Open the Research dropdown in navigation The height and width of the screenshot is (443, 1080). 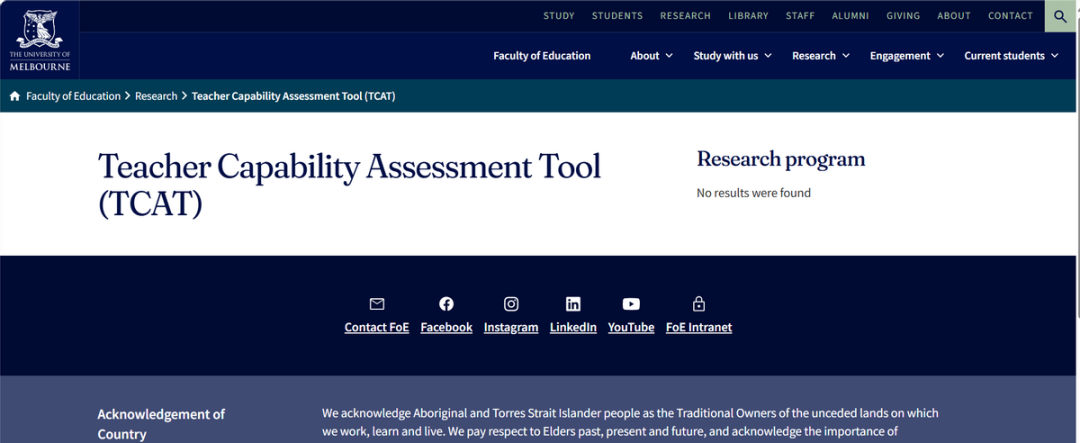820,56
